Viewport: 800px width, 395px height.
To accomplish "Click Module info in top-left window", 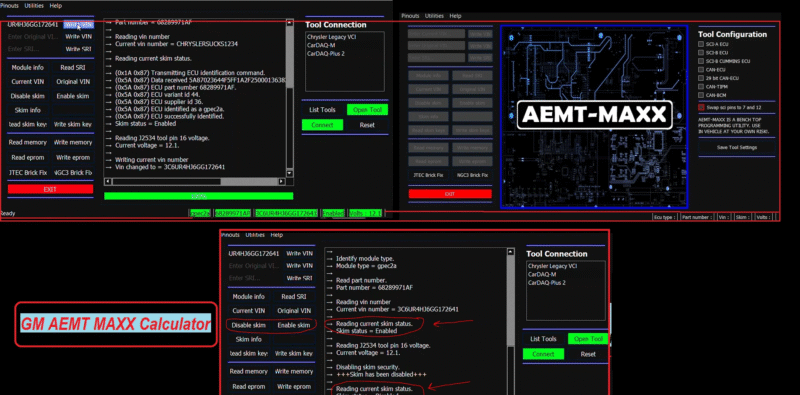I will pos(28,67).
